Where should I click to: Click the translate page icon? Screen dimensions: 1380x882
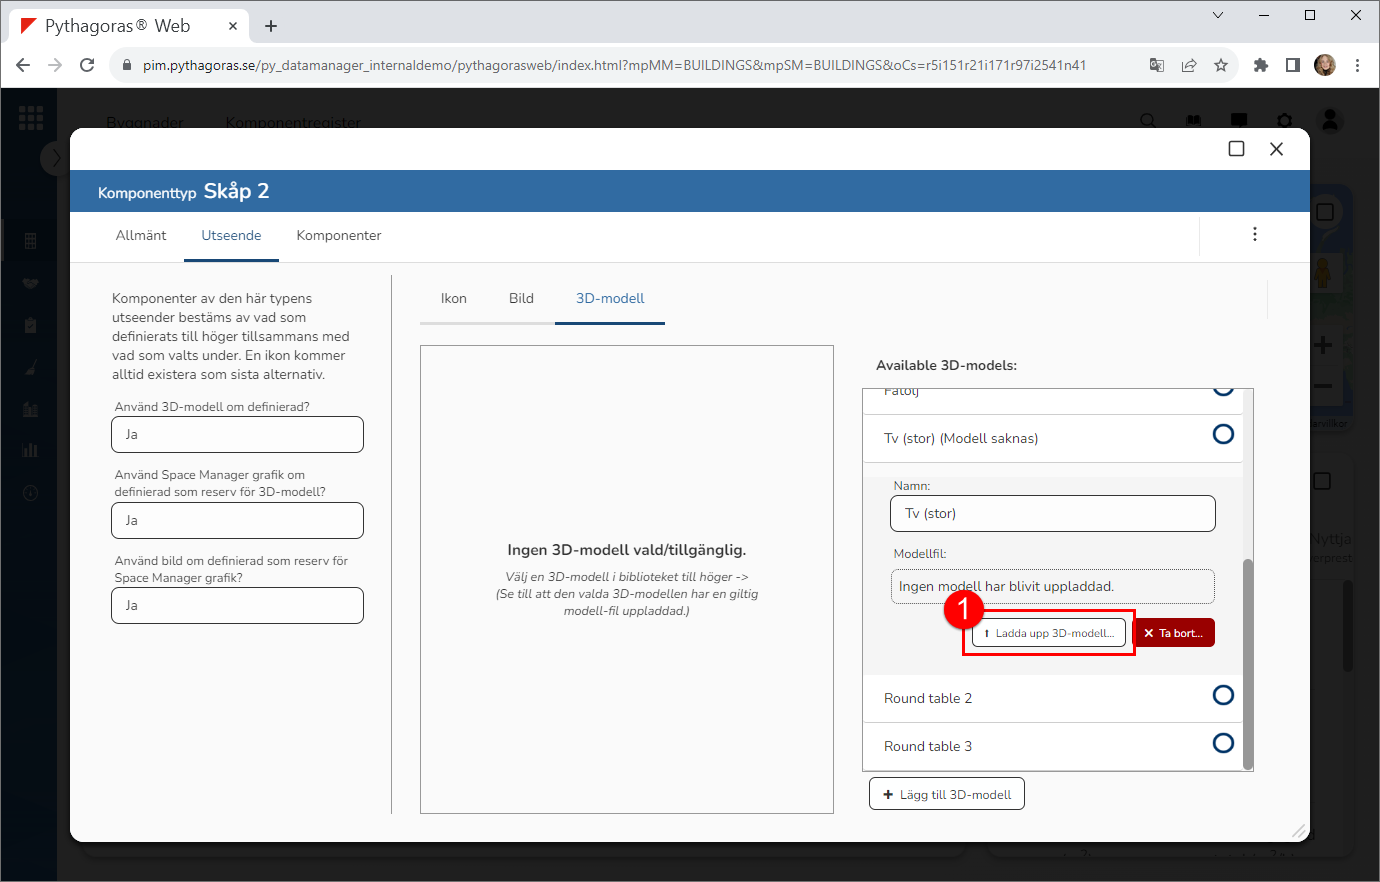[1157, 65]
